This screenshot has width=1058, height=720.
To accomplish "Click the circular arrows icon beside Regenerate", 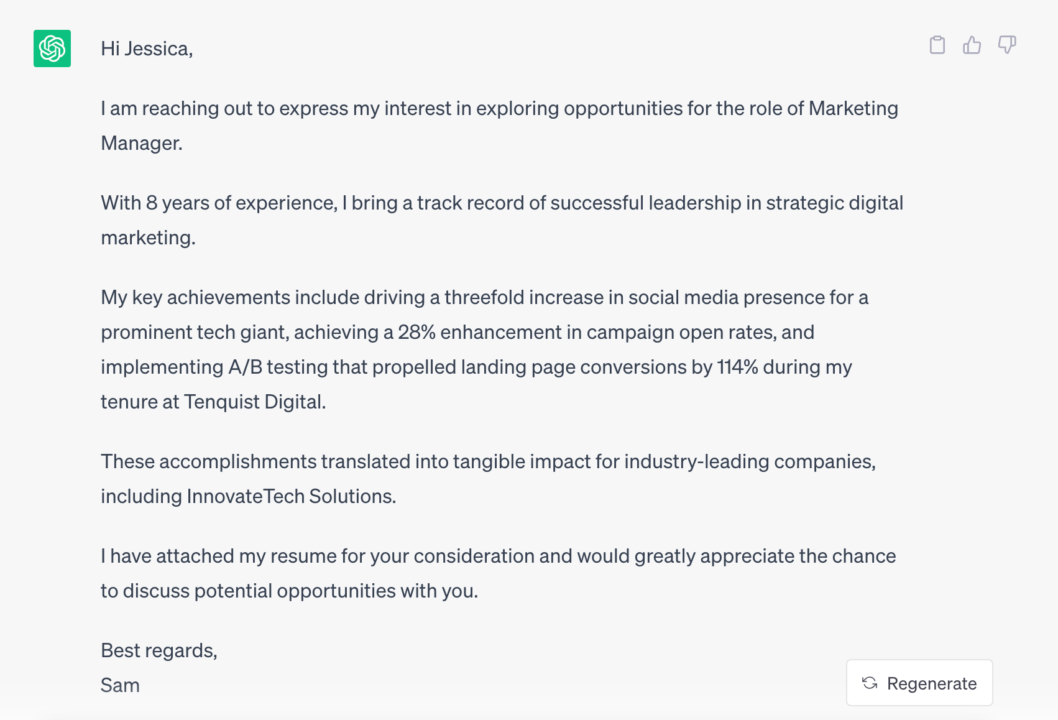I will coord(869,683).
